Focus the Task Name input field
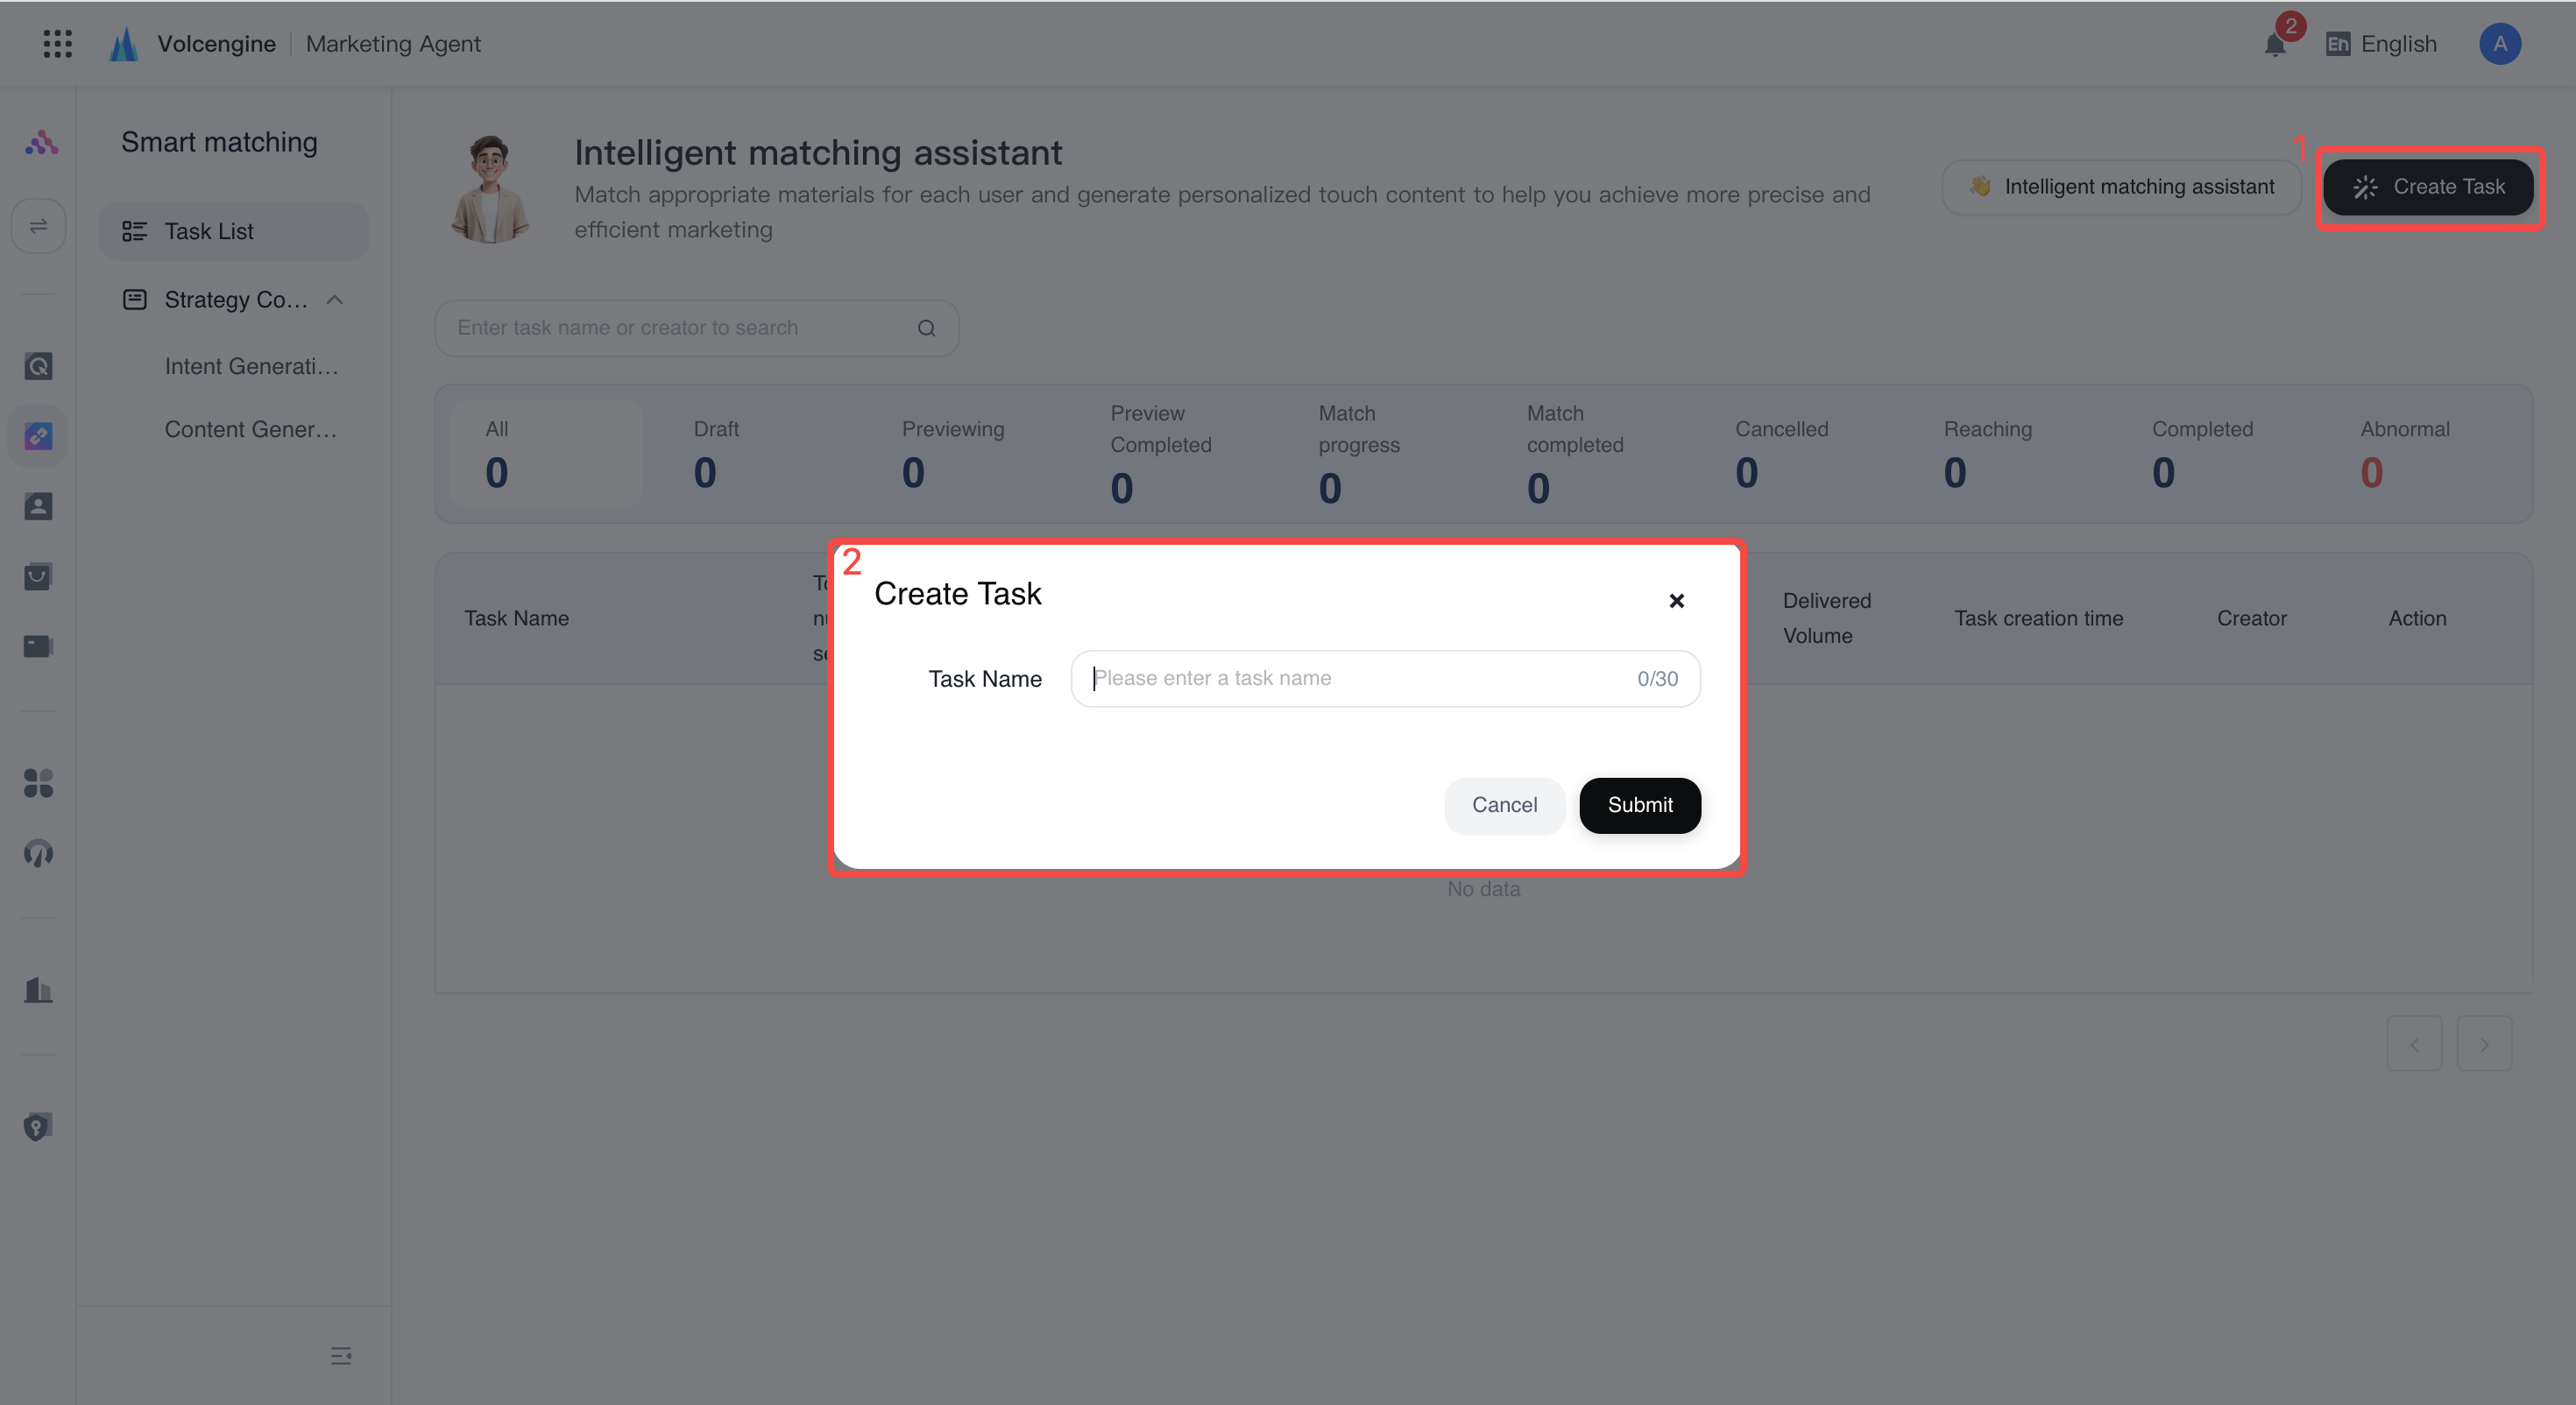The image size is (2576, 1405). point(1385,678)
